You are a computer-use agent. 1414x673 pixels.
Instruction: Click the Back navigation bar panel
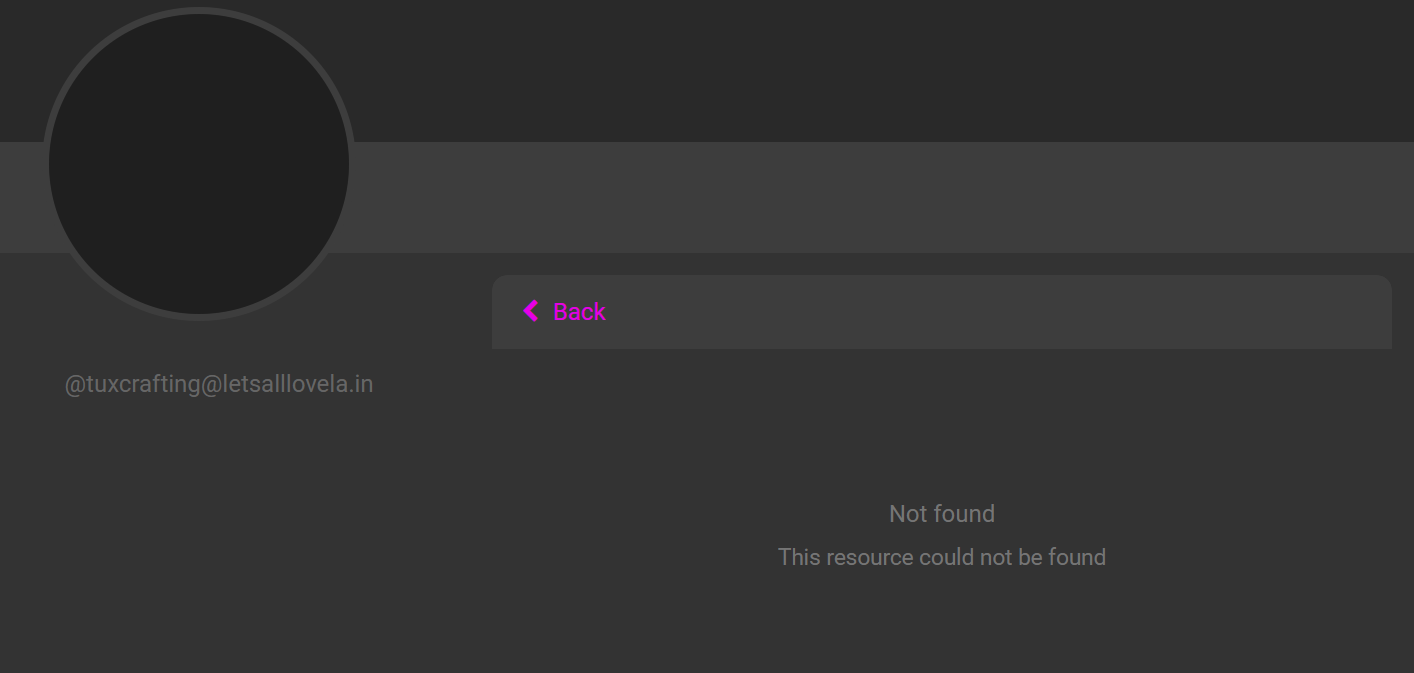[942, 312]
